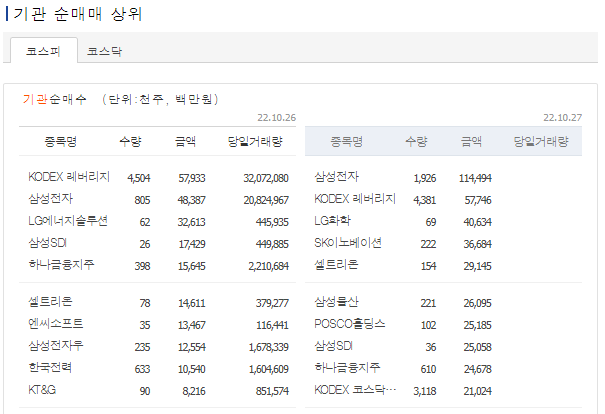This screenshot has height=414, width=605.
Task: Open 삼성물산 stock link
Action: pos(336,302)
